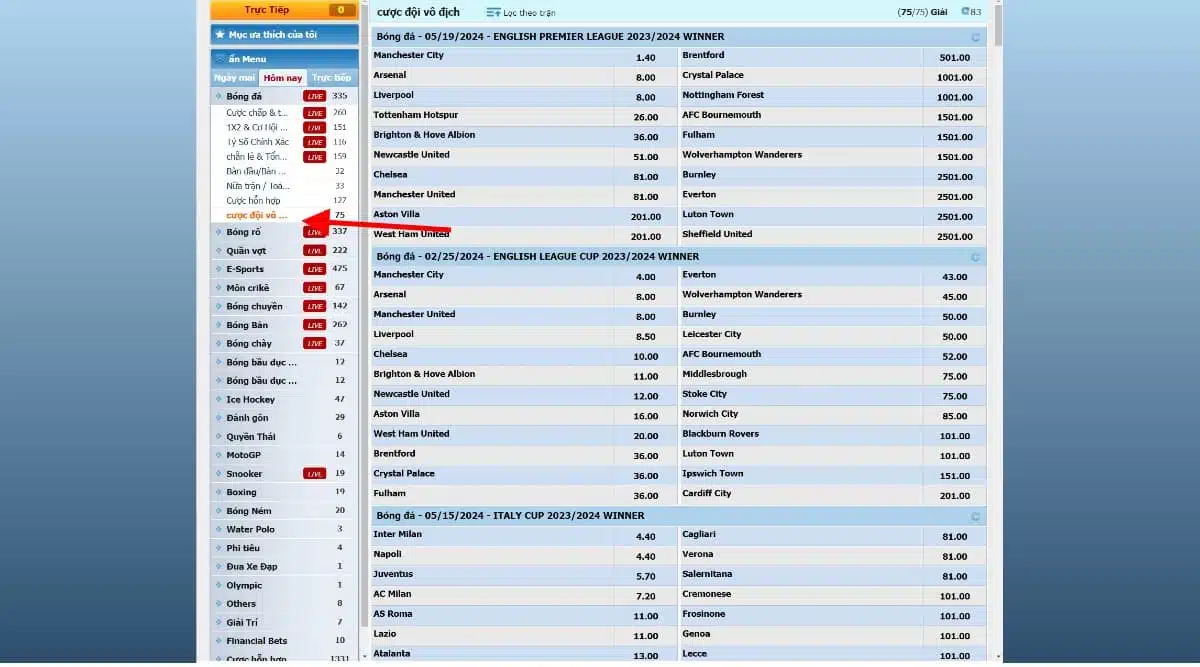Click the star icon in Mục ưa thích của tôi
The height and width of the screenshot is (667, 1200).
(220, 34)
